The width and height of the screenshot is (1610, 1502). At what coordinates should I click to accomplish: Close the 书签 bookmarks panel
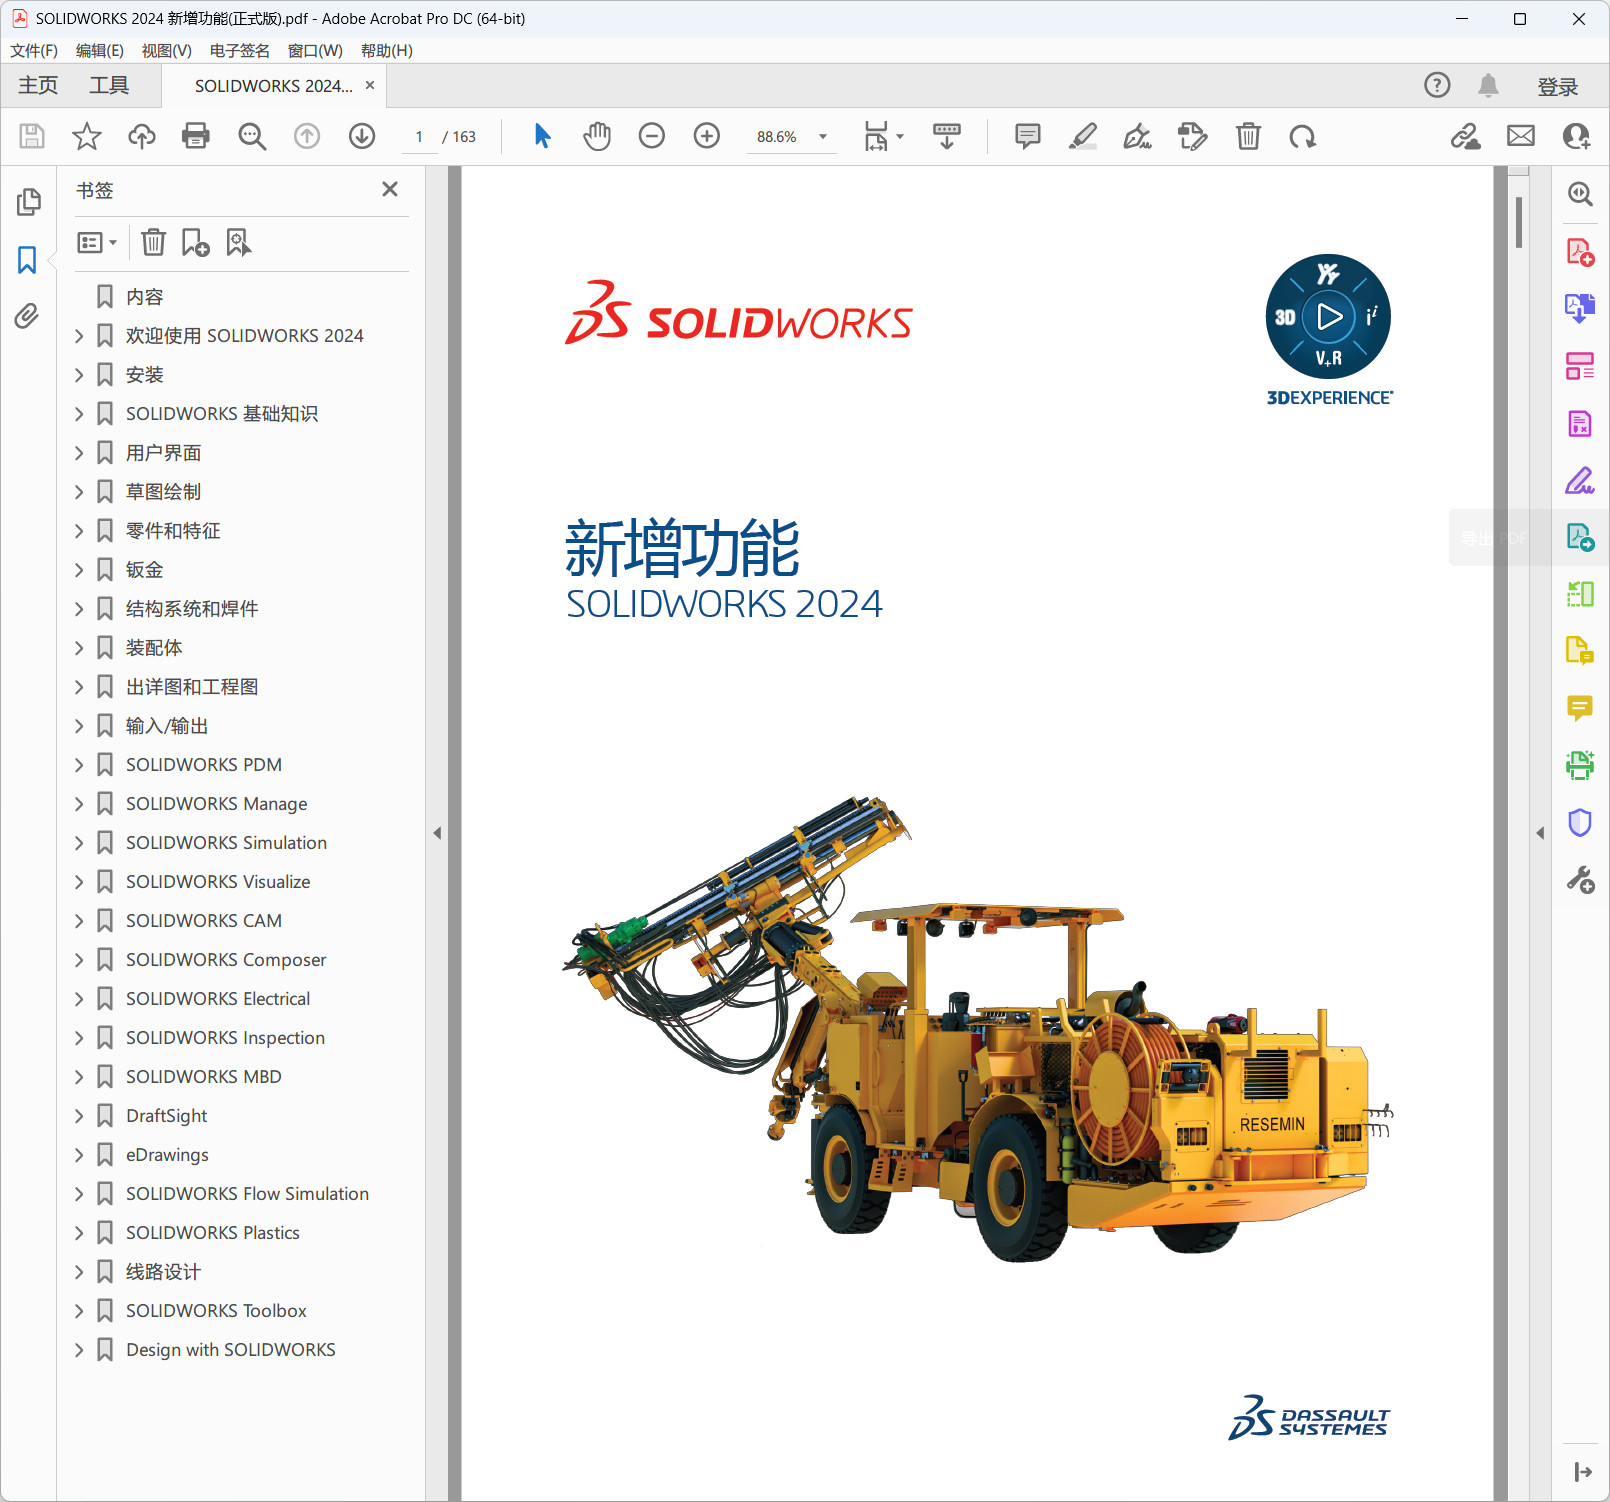coord(390,189)
